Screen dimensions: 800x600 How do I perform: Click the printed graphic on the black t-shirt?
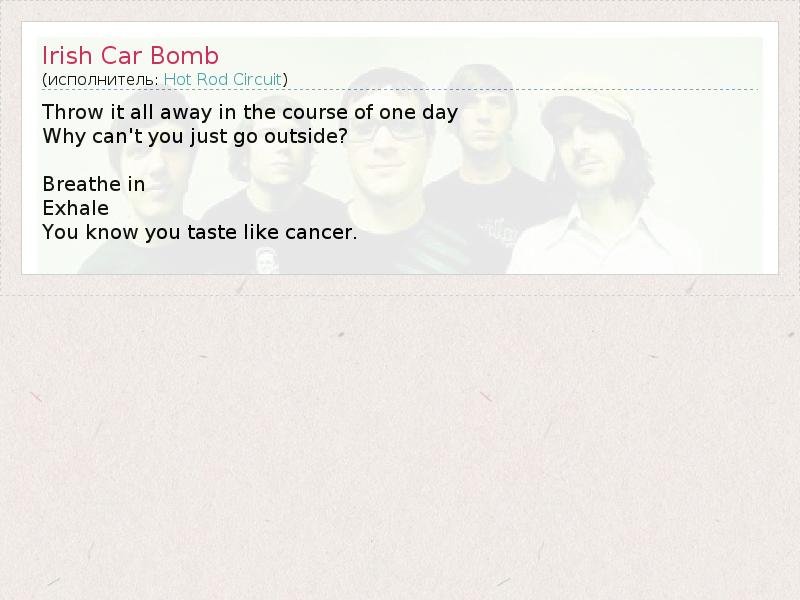click(499, 232)
